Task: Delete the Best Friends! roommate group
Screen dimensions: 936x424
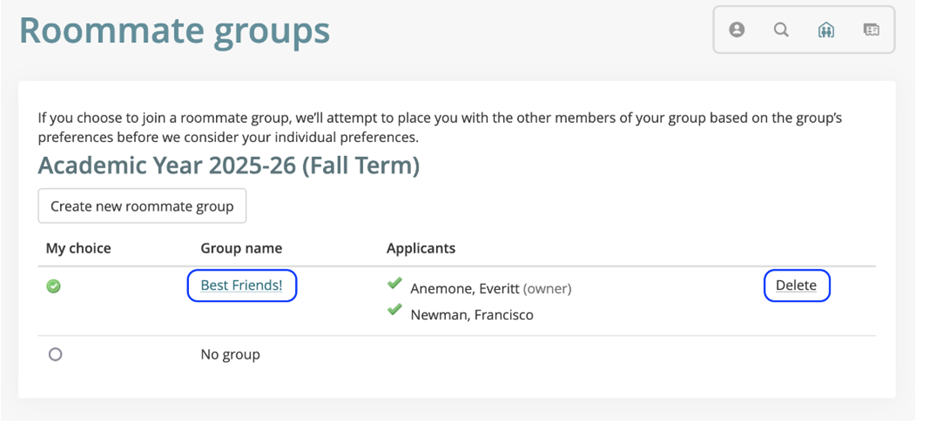Action: [x=796, y=286]
